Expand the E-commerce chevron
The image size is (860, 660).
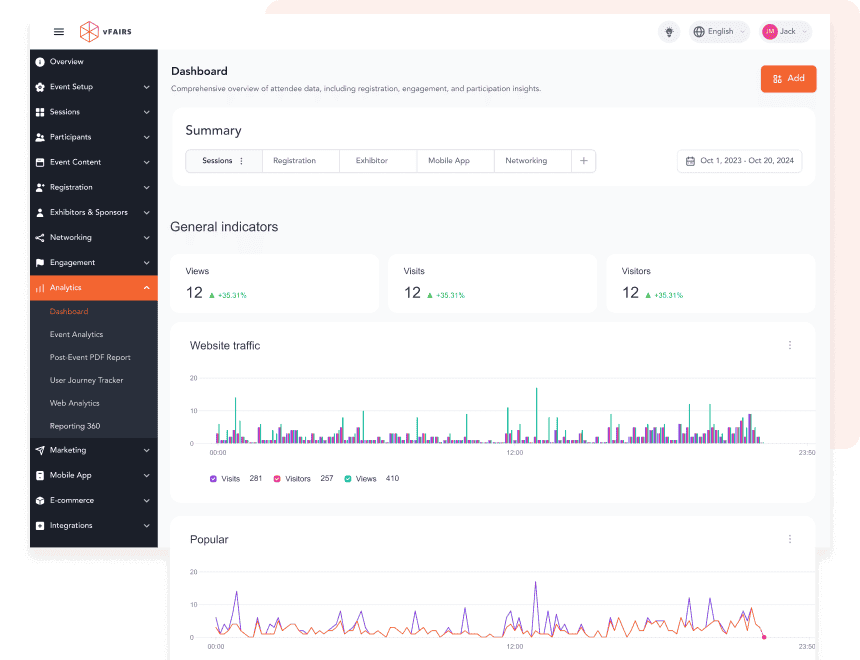click(146, 501)
